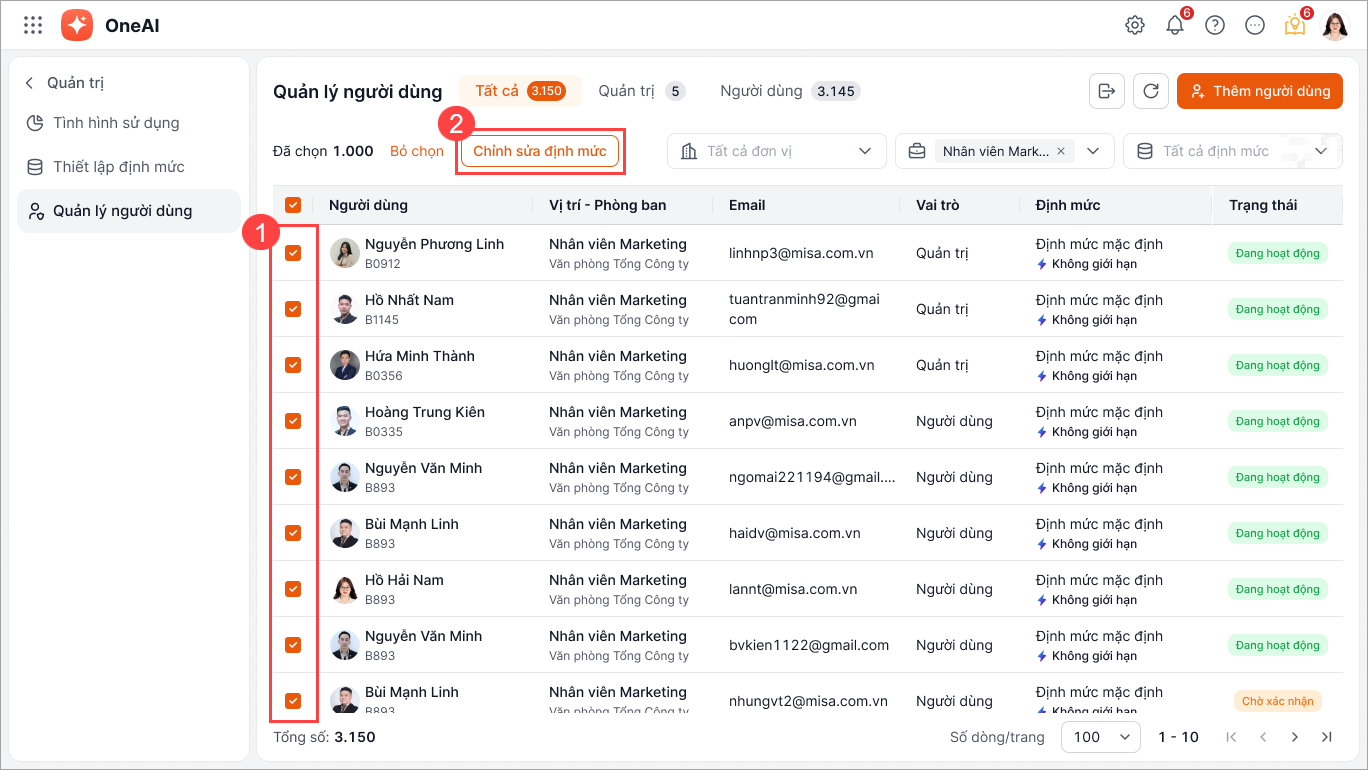Uncheck Hứa Minh Thành's row checkbox

293,365
